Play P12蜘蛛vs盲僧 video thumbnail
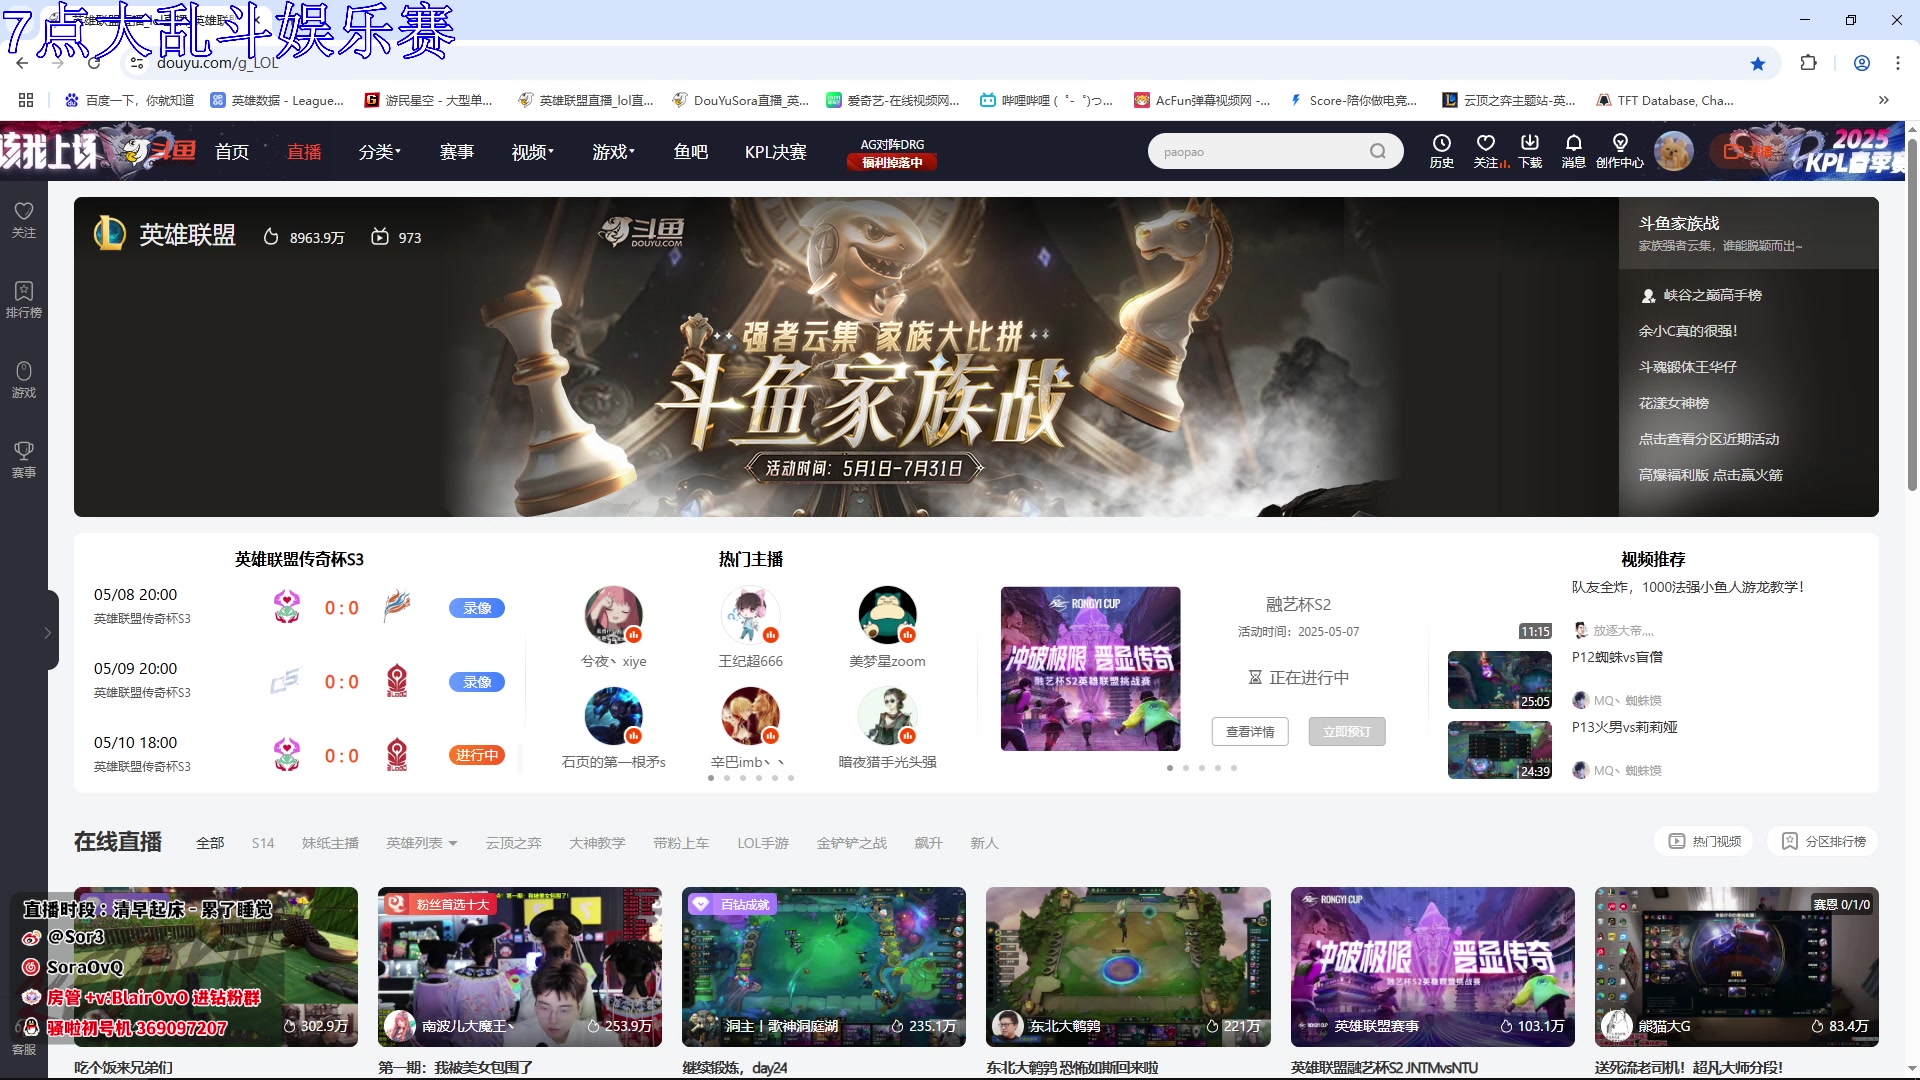1920x1080 pixels. click(x=1499, y=680)
